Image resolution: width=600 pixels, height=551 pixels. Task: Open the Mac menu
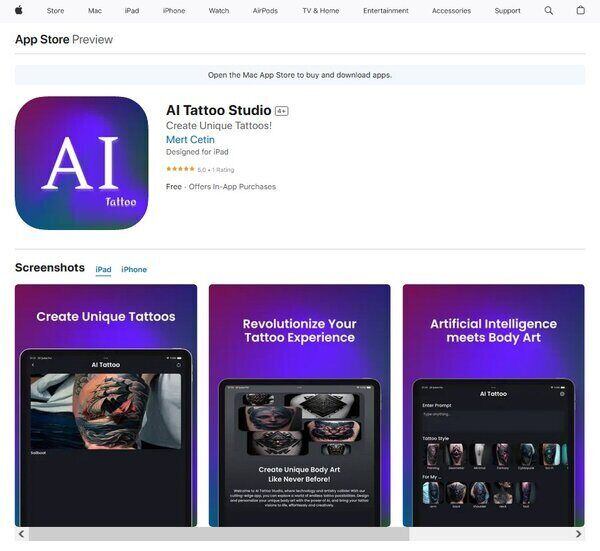click(x=95, y=11)
